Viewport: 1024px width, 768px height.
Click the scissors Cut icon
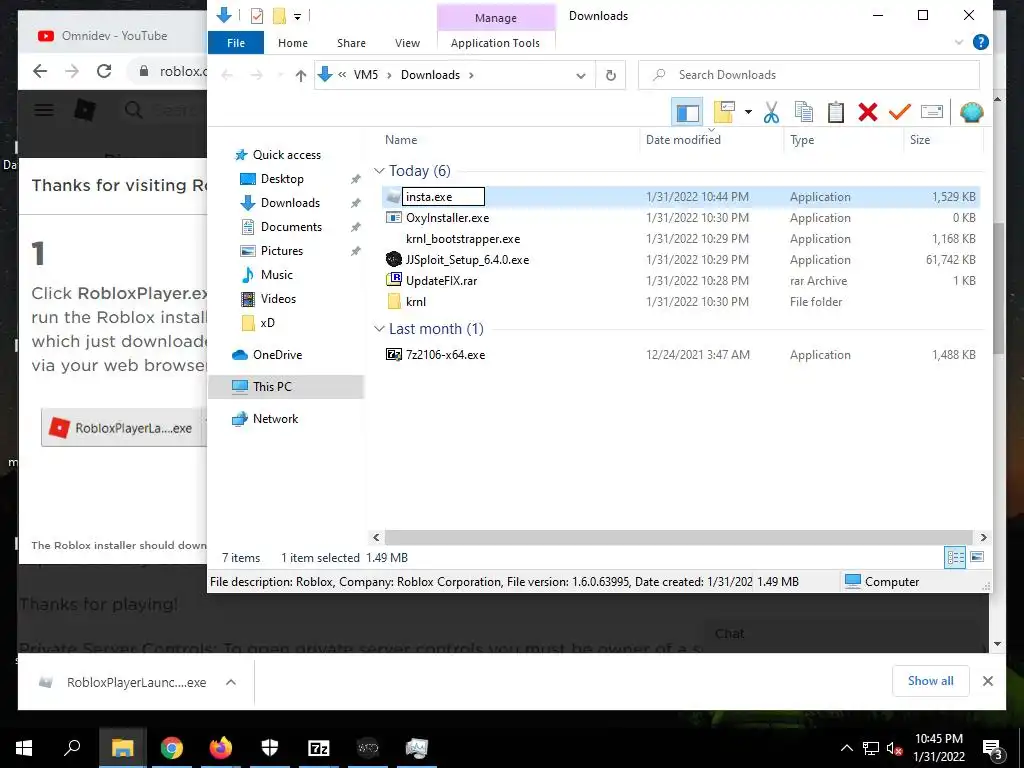click(771, 112)
